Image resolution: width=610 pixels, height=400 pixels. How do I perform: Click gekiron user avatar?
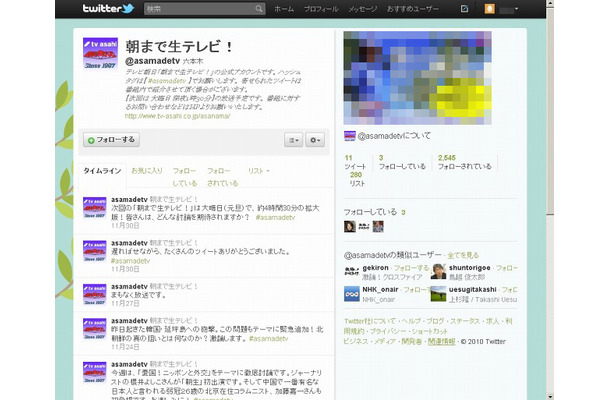(352, 272)
